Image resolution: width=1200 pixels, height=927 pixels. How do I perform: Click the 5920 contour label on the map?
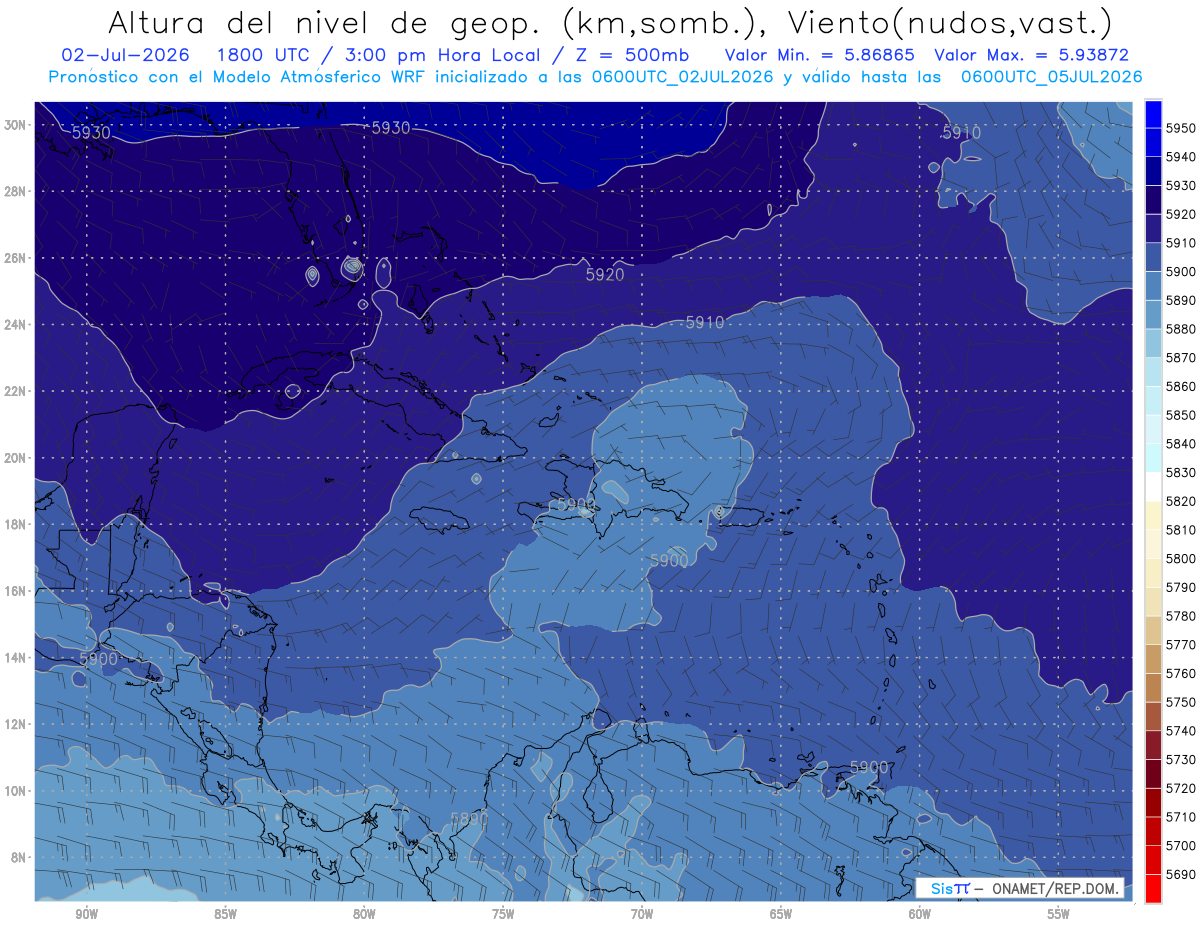coord(605,274)
